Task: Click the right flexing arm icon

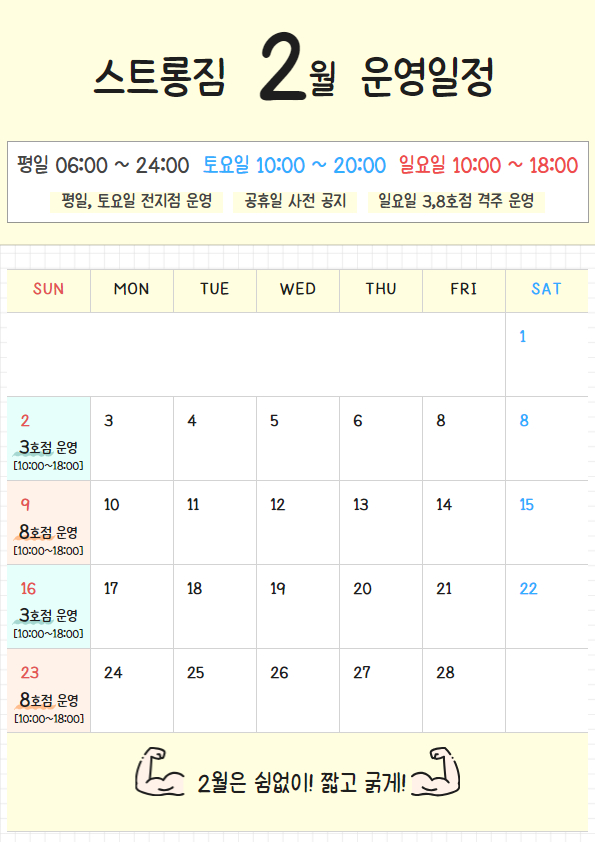Action: 436,772
